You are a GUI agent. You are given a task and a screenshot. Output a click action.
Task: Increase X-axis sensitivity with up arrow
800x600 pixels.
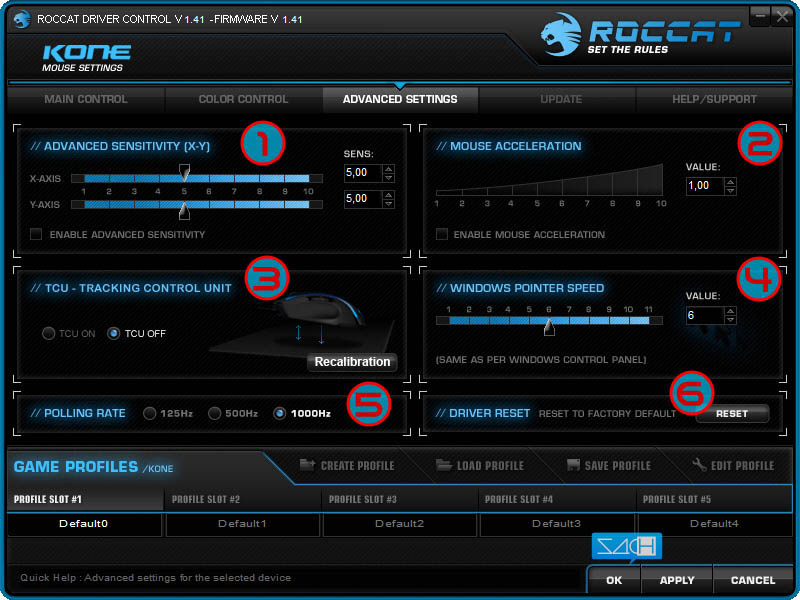389,169
